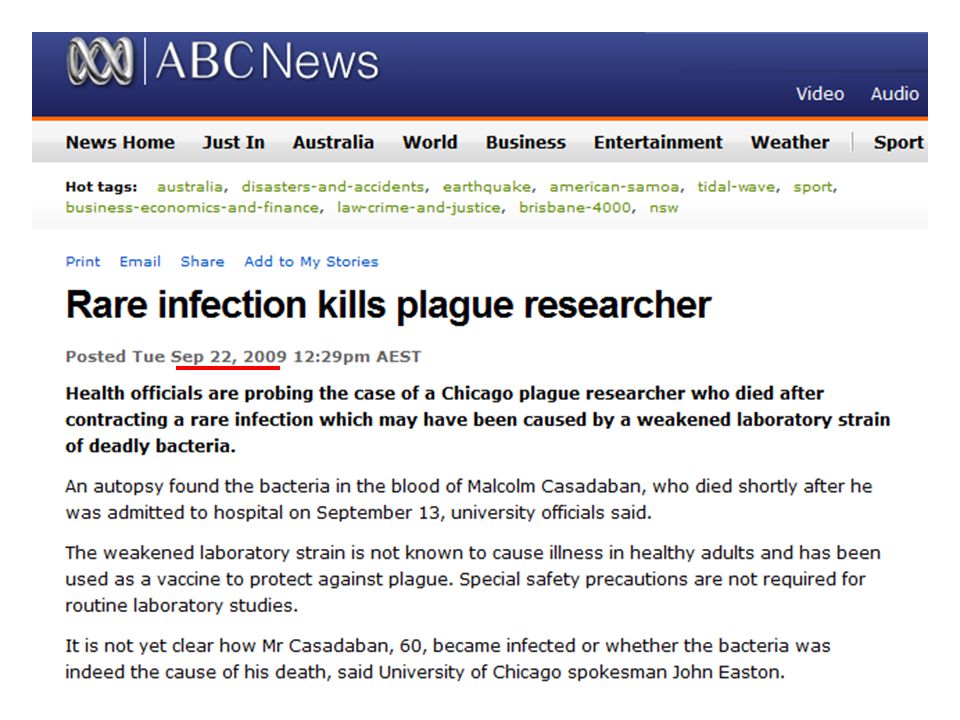The height and width of the screenshot is (720, 960).
Task: Open the ABC News wordmark
Action: [x=268, y=61]
